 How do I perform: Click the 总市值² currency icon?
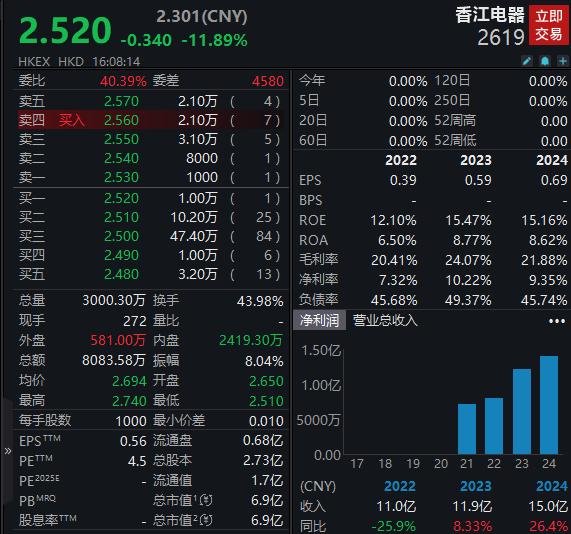(x=206, y=520)
